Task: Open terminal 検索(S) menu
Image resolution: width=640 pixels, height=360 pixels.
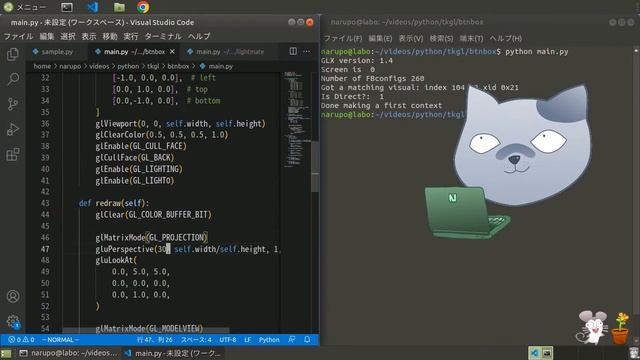Action: click(x=441, y=38)
